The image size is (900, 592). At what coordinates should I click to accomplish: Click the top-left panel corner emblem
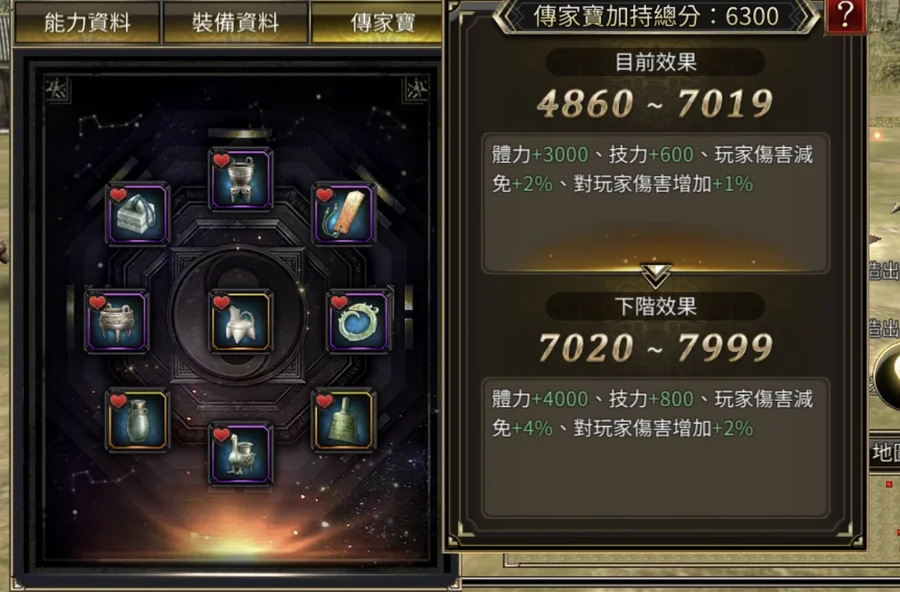(x=57, y=89)
